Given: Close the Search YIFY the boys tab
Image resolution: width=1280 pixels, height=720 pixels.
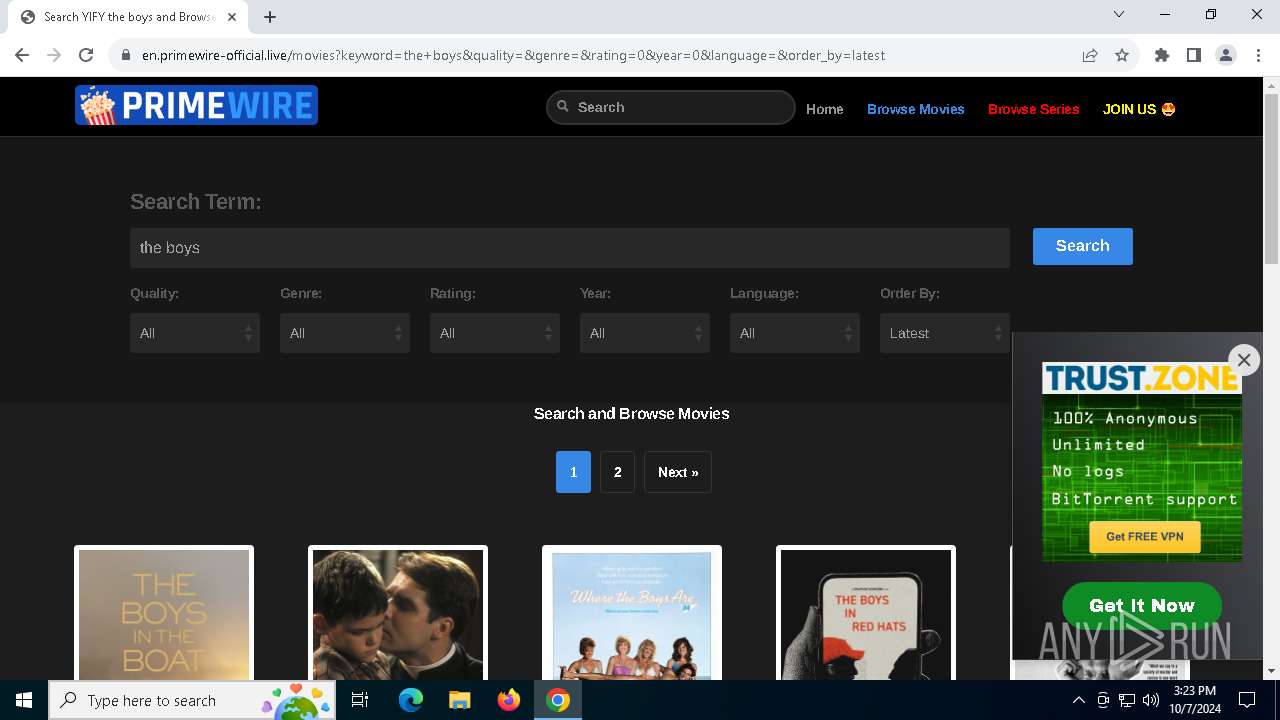Looking at the screenshot, I should [232, 17].
